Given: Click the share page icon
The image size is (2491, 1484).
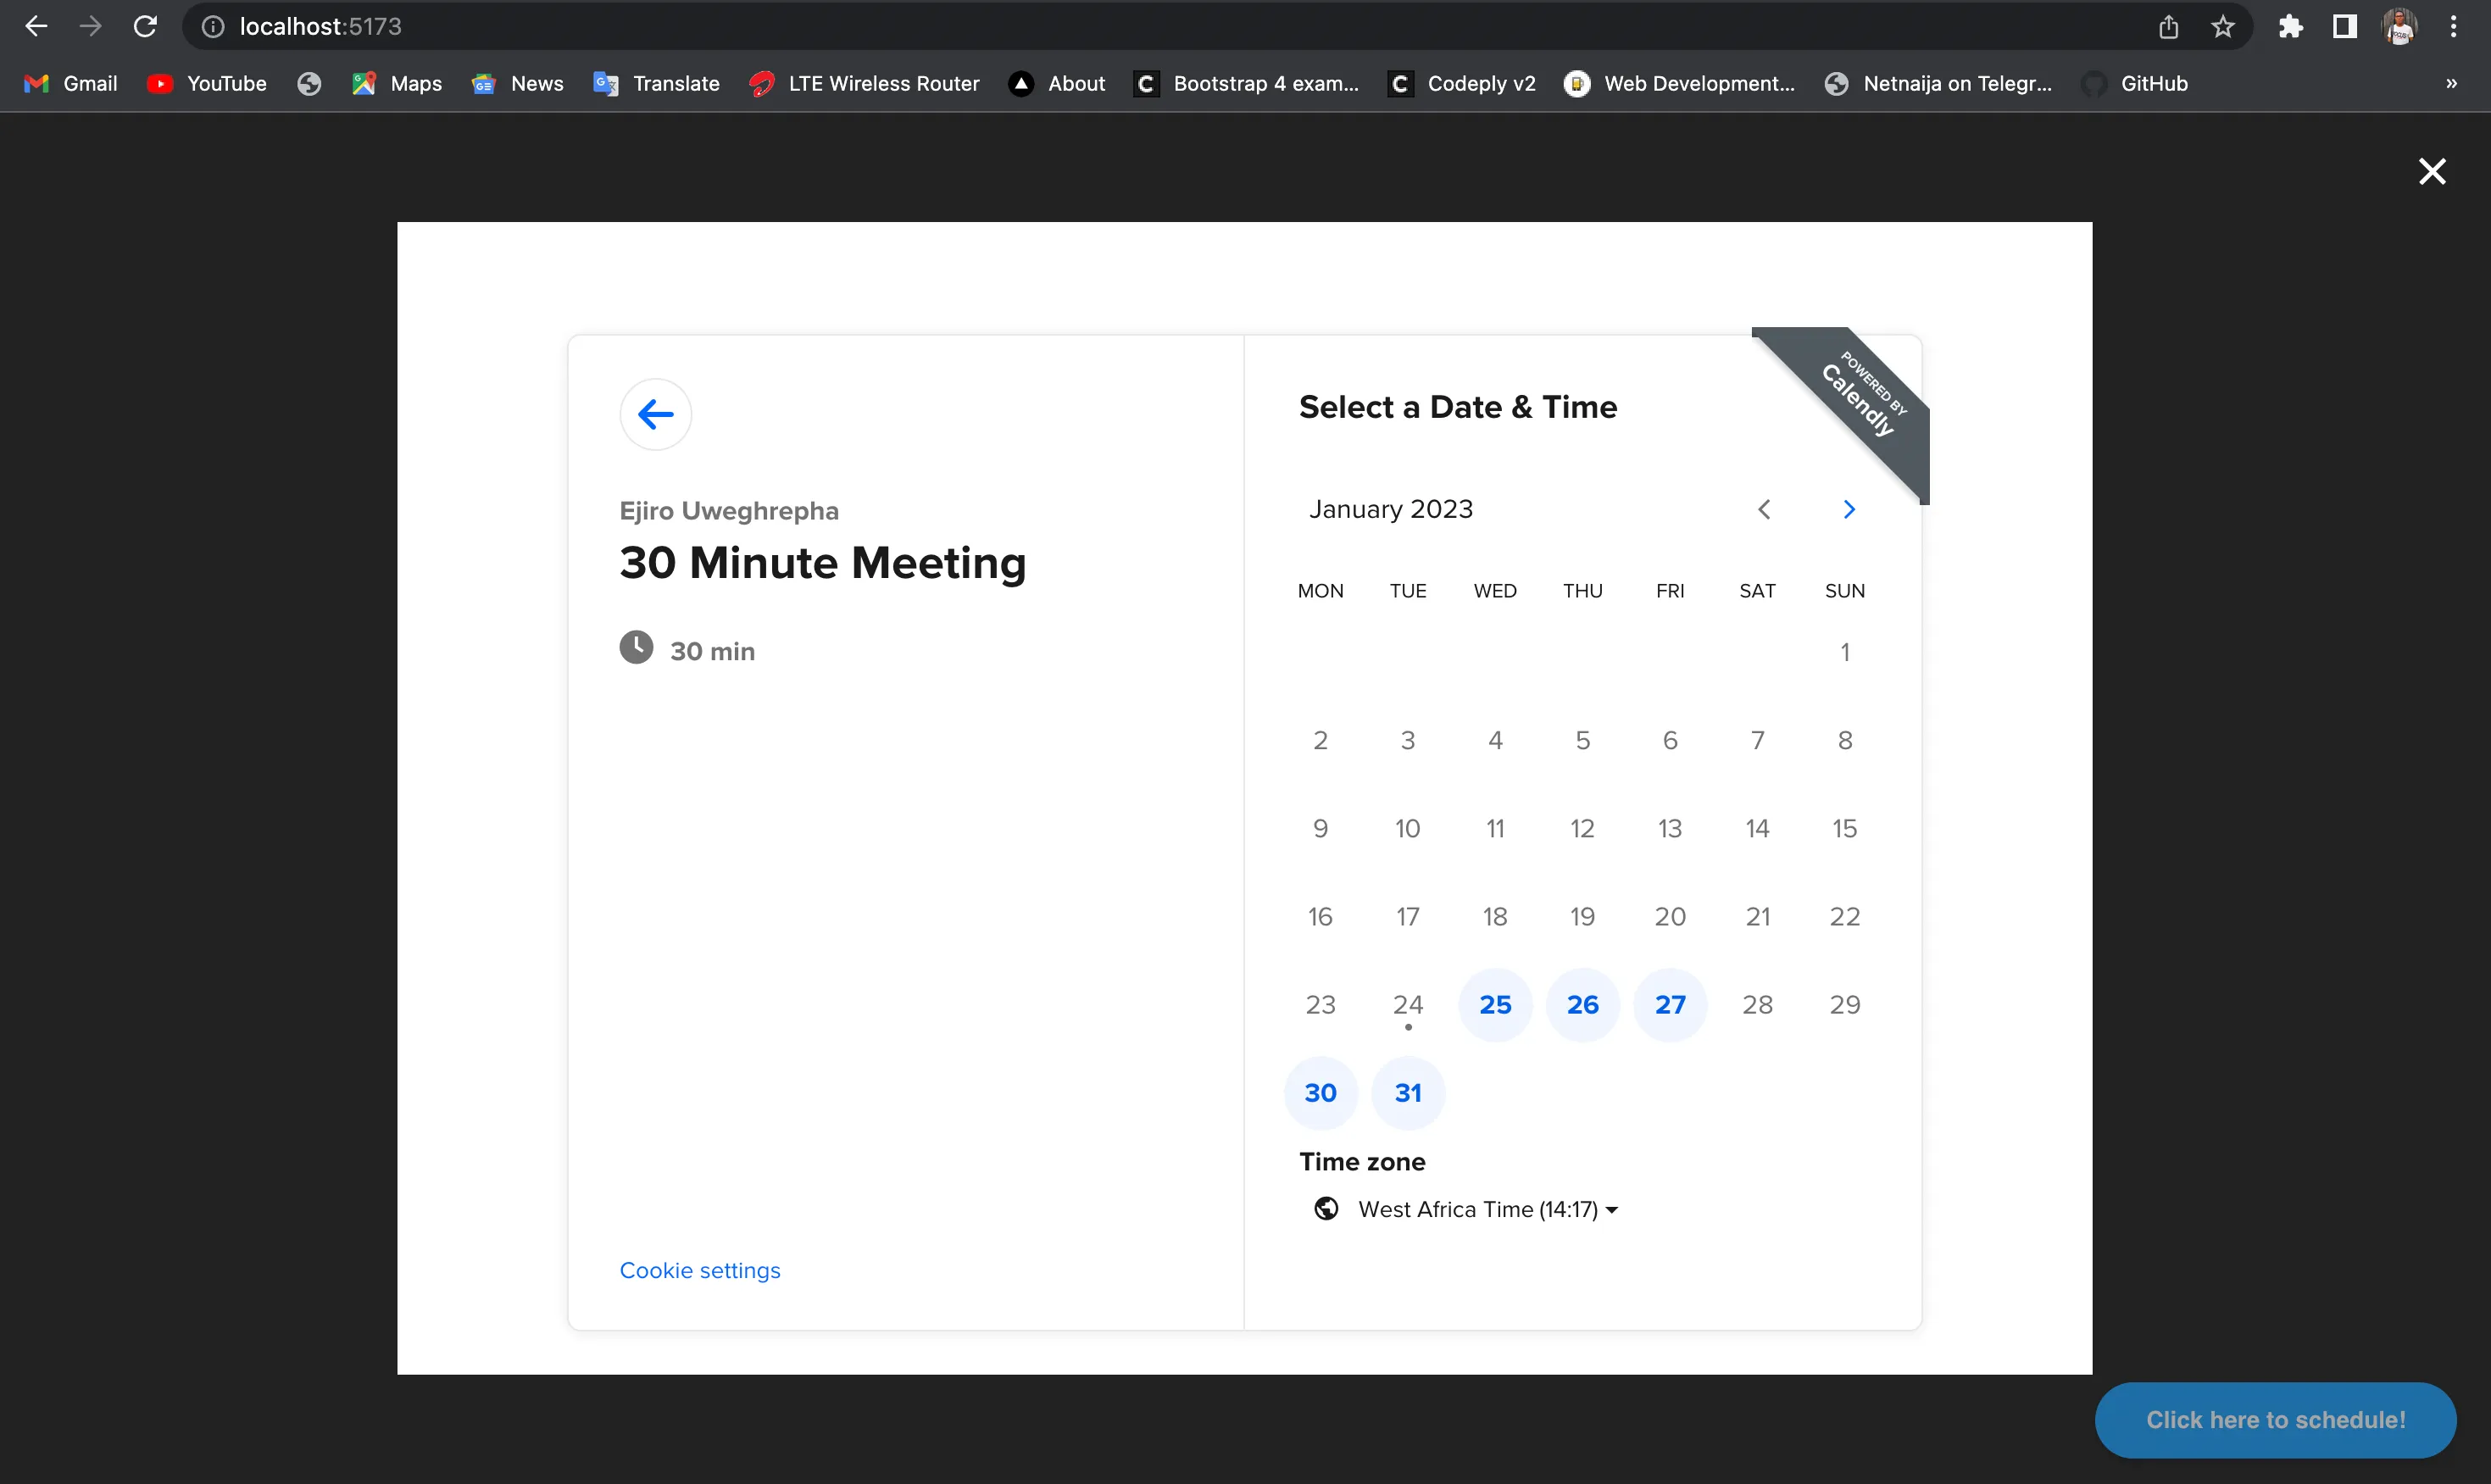Looking at the screenshot, I should click(x=2167, y=27).
